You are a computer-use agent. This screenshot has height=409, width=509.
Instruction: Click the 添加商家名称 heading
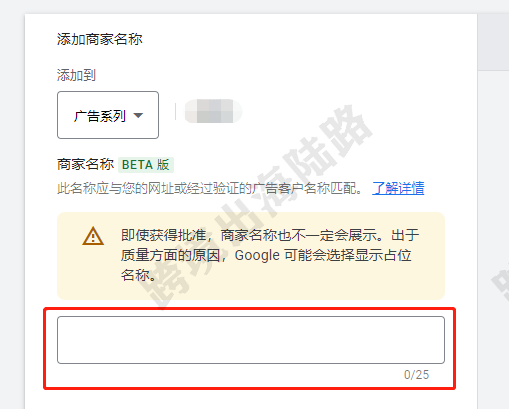[100, 39]
